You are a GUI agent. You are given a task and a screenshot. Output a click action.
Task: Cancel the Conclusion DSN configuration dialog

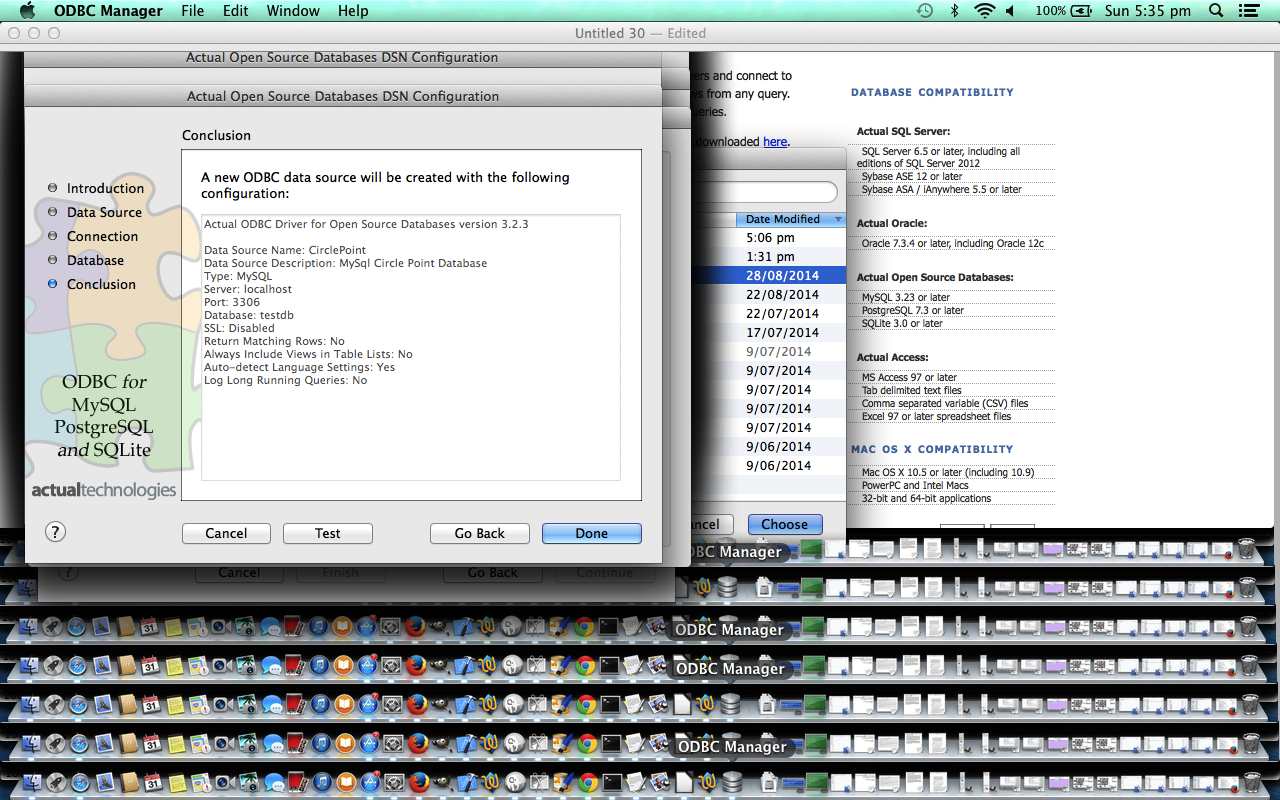(226, 533)
